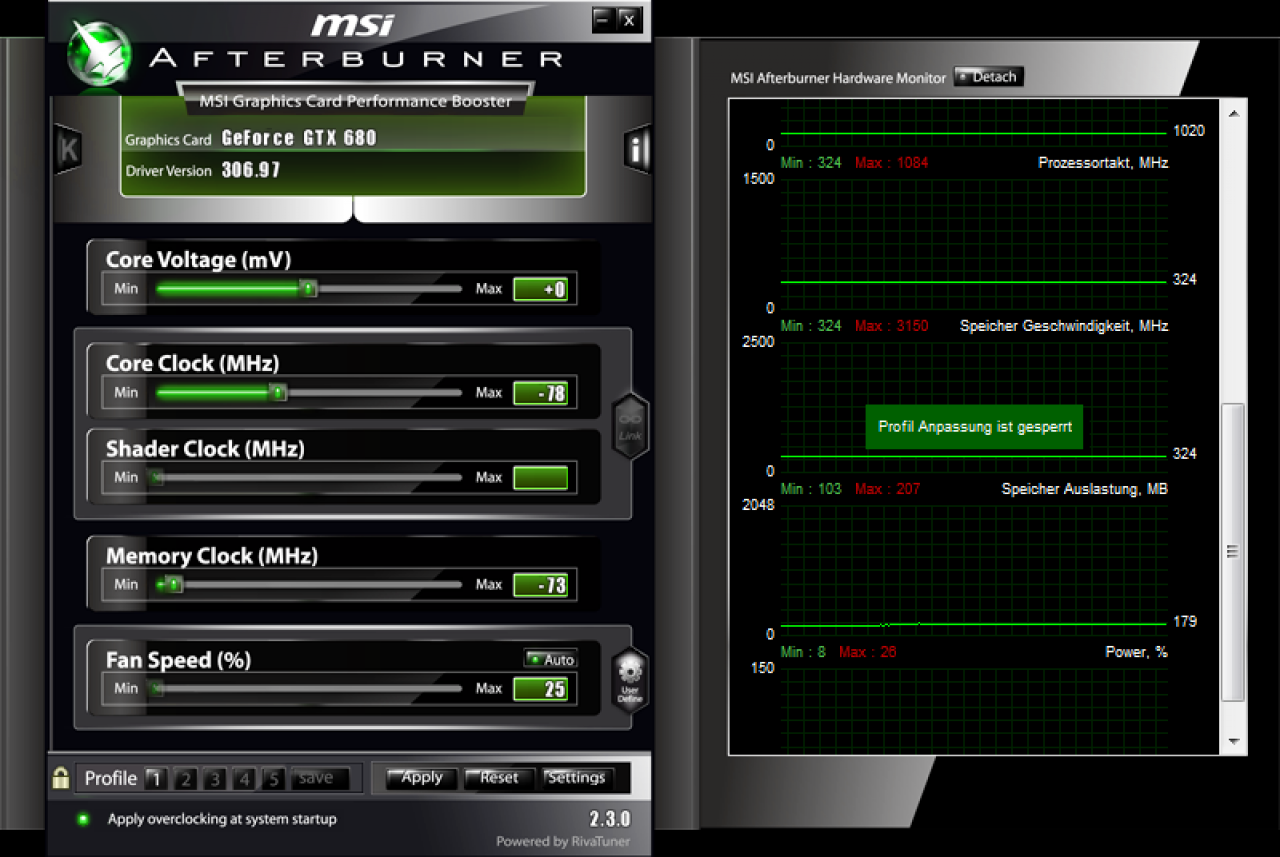This screenshot has height=857, width=1280.
Task: Click the Reset button
Action: 499,778
